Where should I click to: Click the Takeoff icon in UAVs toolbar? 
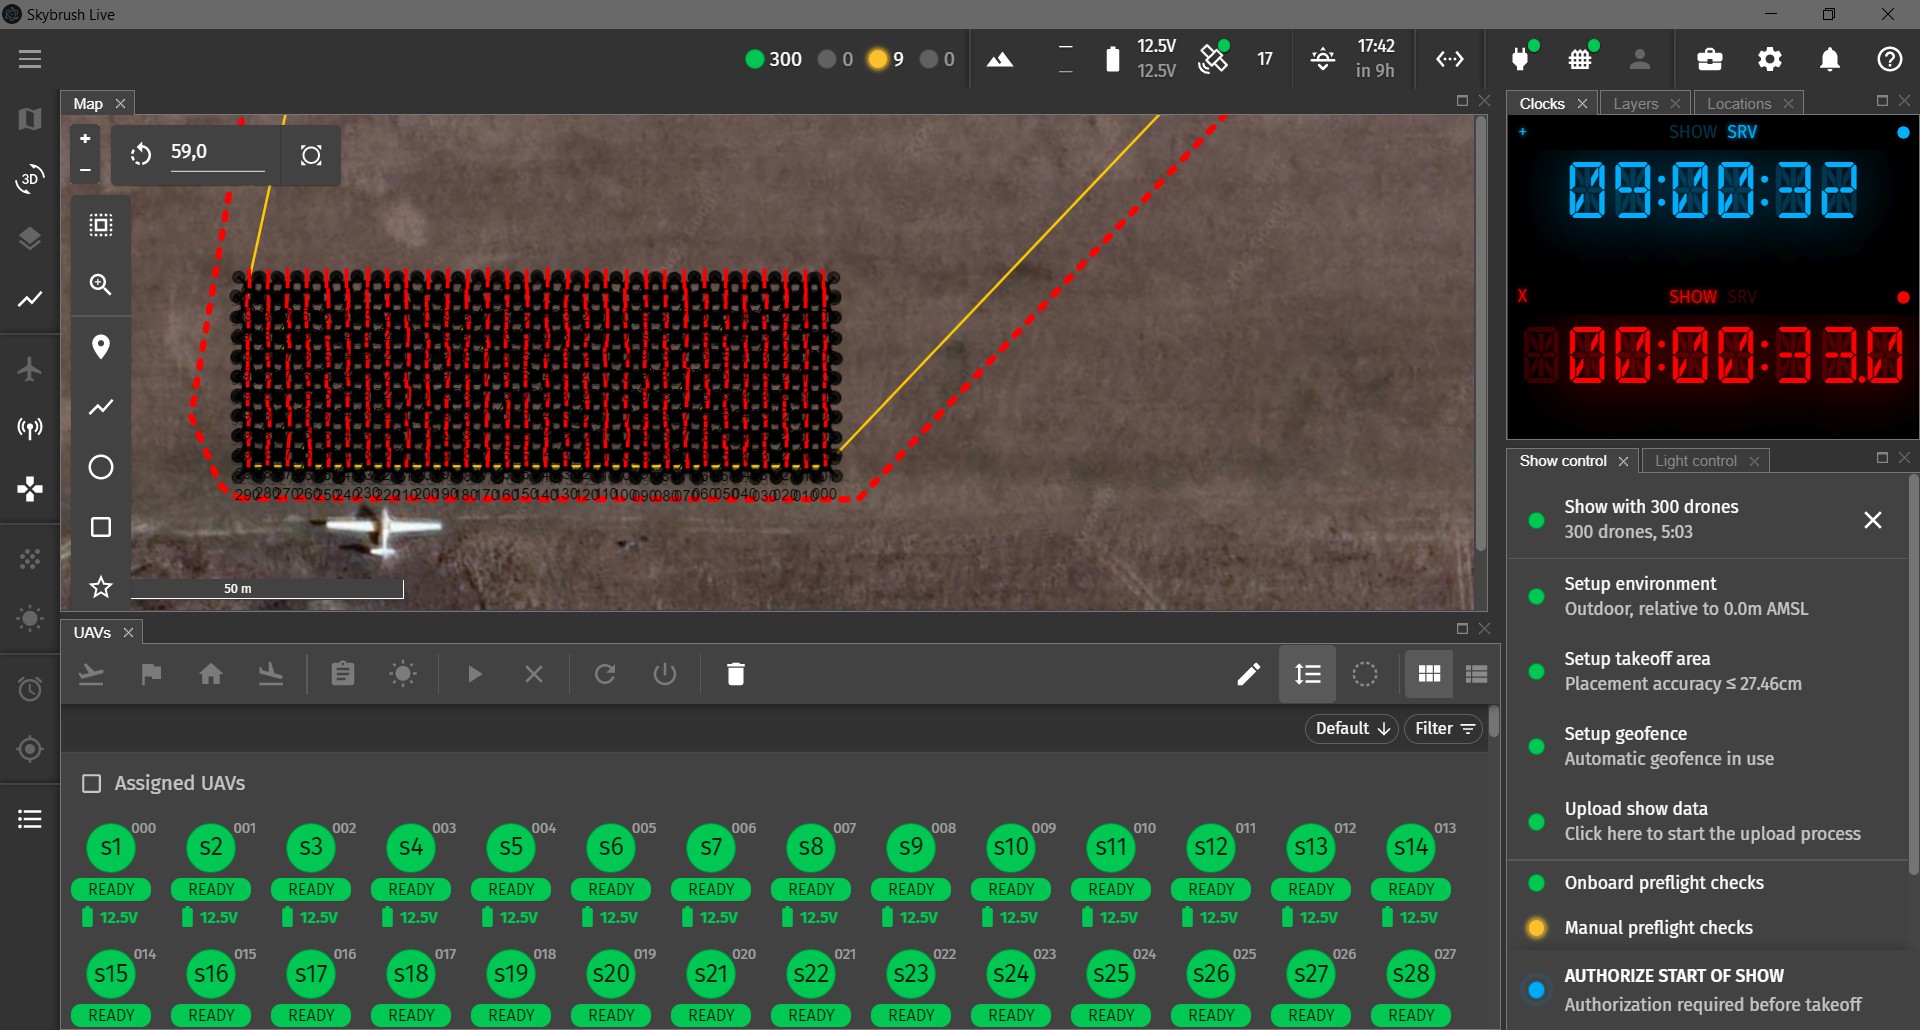91,674
